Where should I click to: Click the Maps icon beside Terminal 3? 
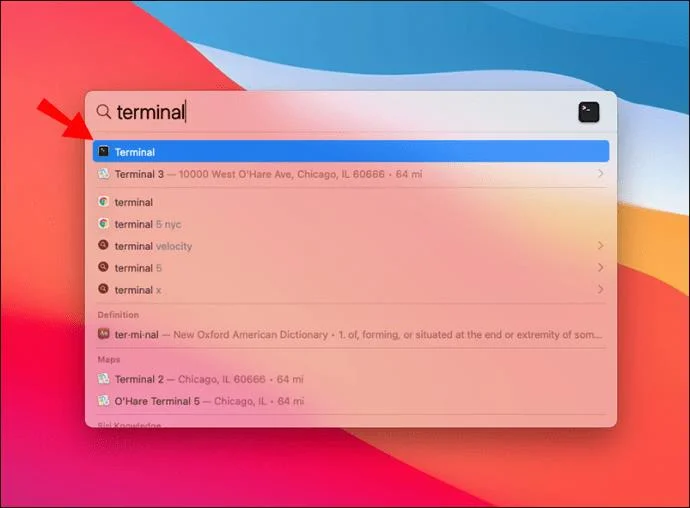[x=103, y=173]
